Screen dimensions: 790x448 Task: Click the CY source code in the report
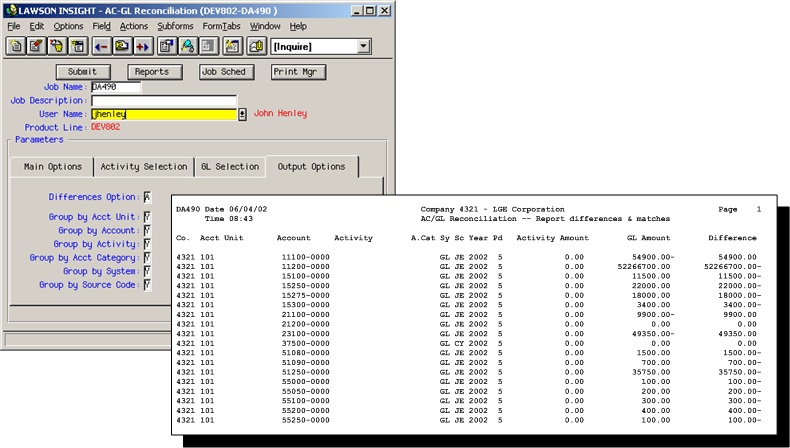click(x=459, y=343)
